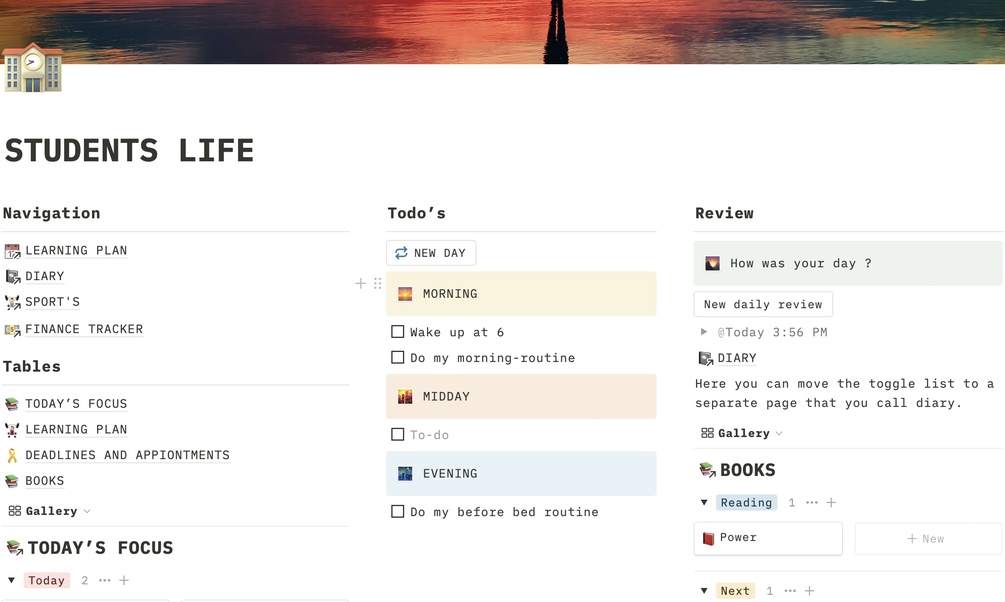Click the three-dots icon next to Reading group
1005x602 pixels.
(811, 503)
